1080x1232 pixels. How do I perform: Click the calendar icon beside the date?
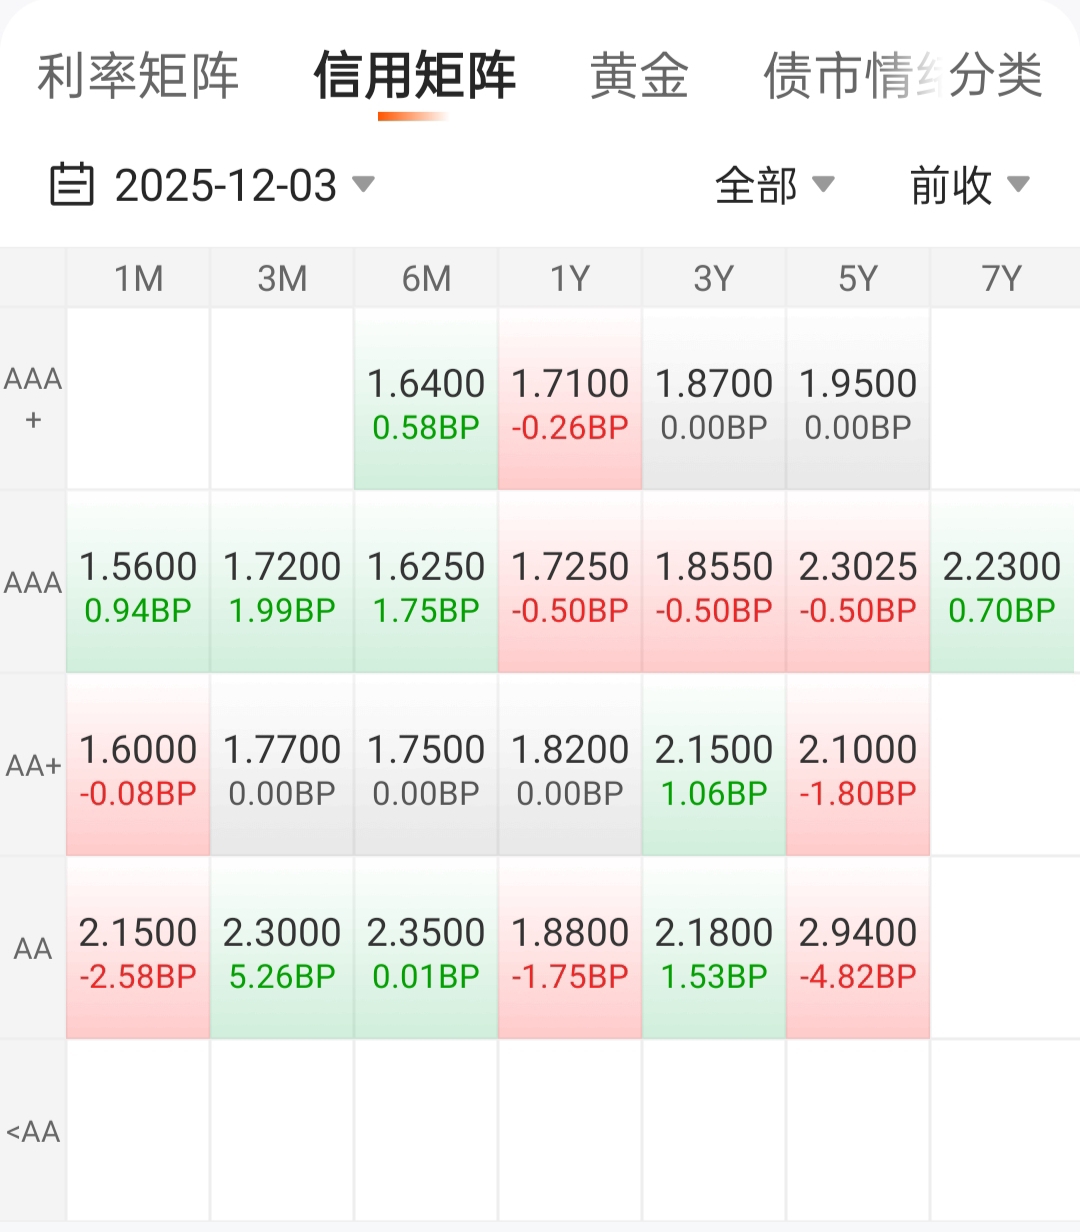pos(72,185)
